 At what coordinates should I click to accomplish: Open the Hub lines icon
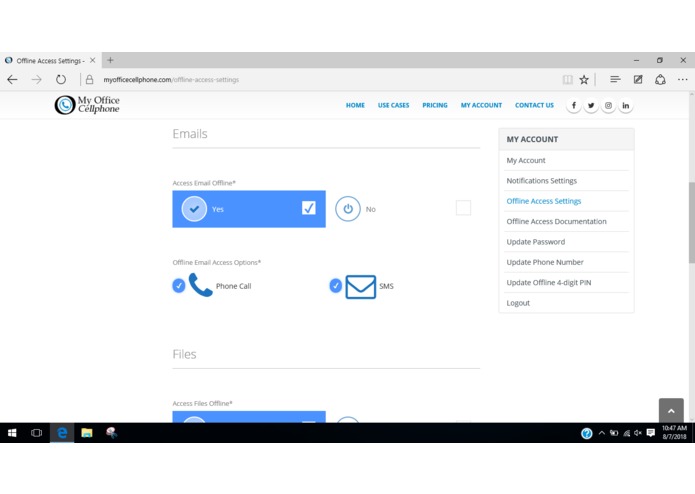pyautogui.click(x=615, y=79)
